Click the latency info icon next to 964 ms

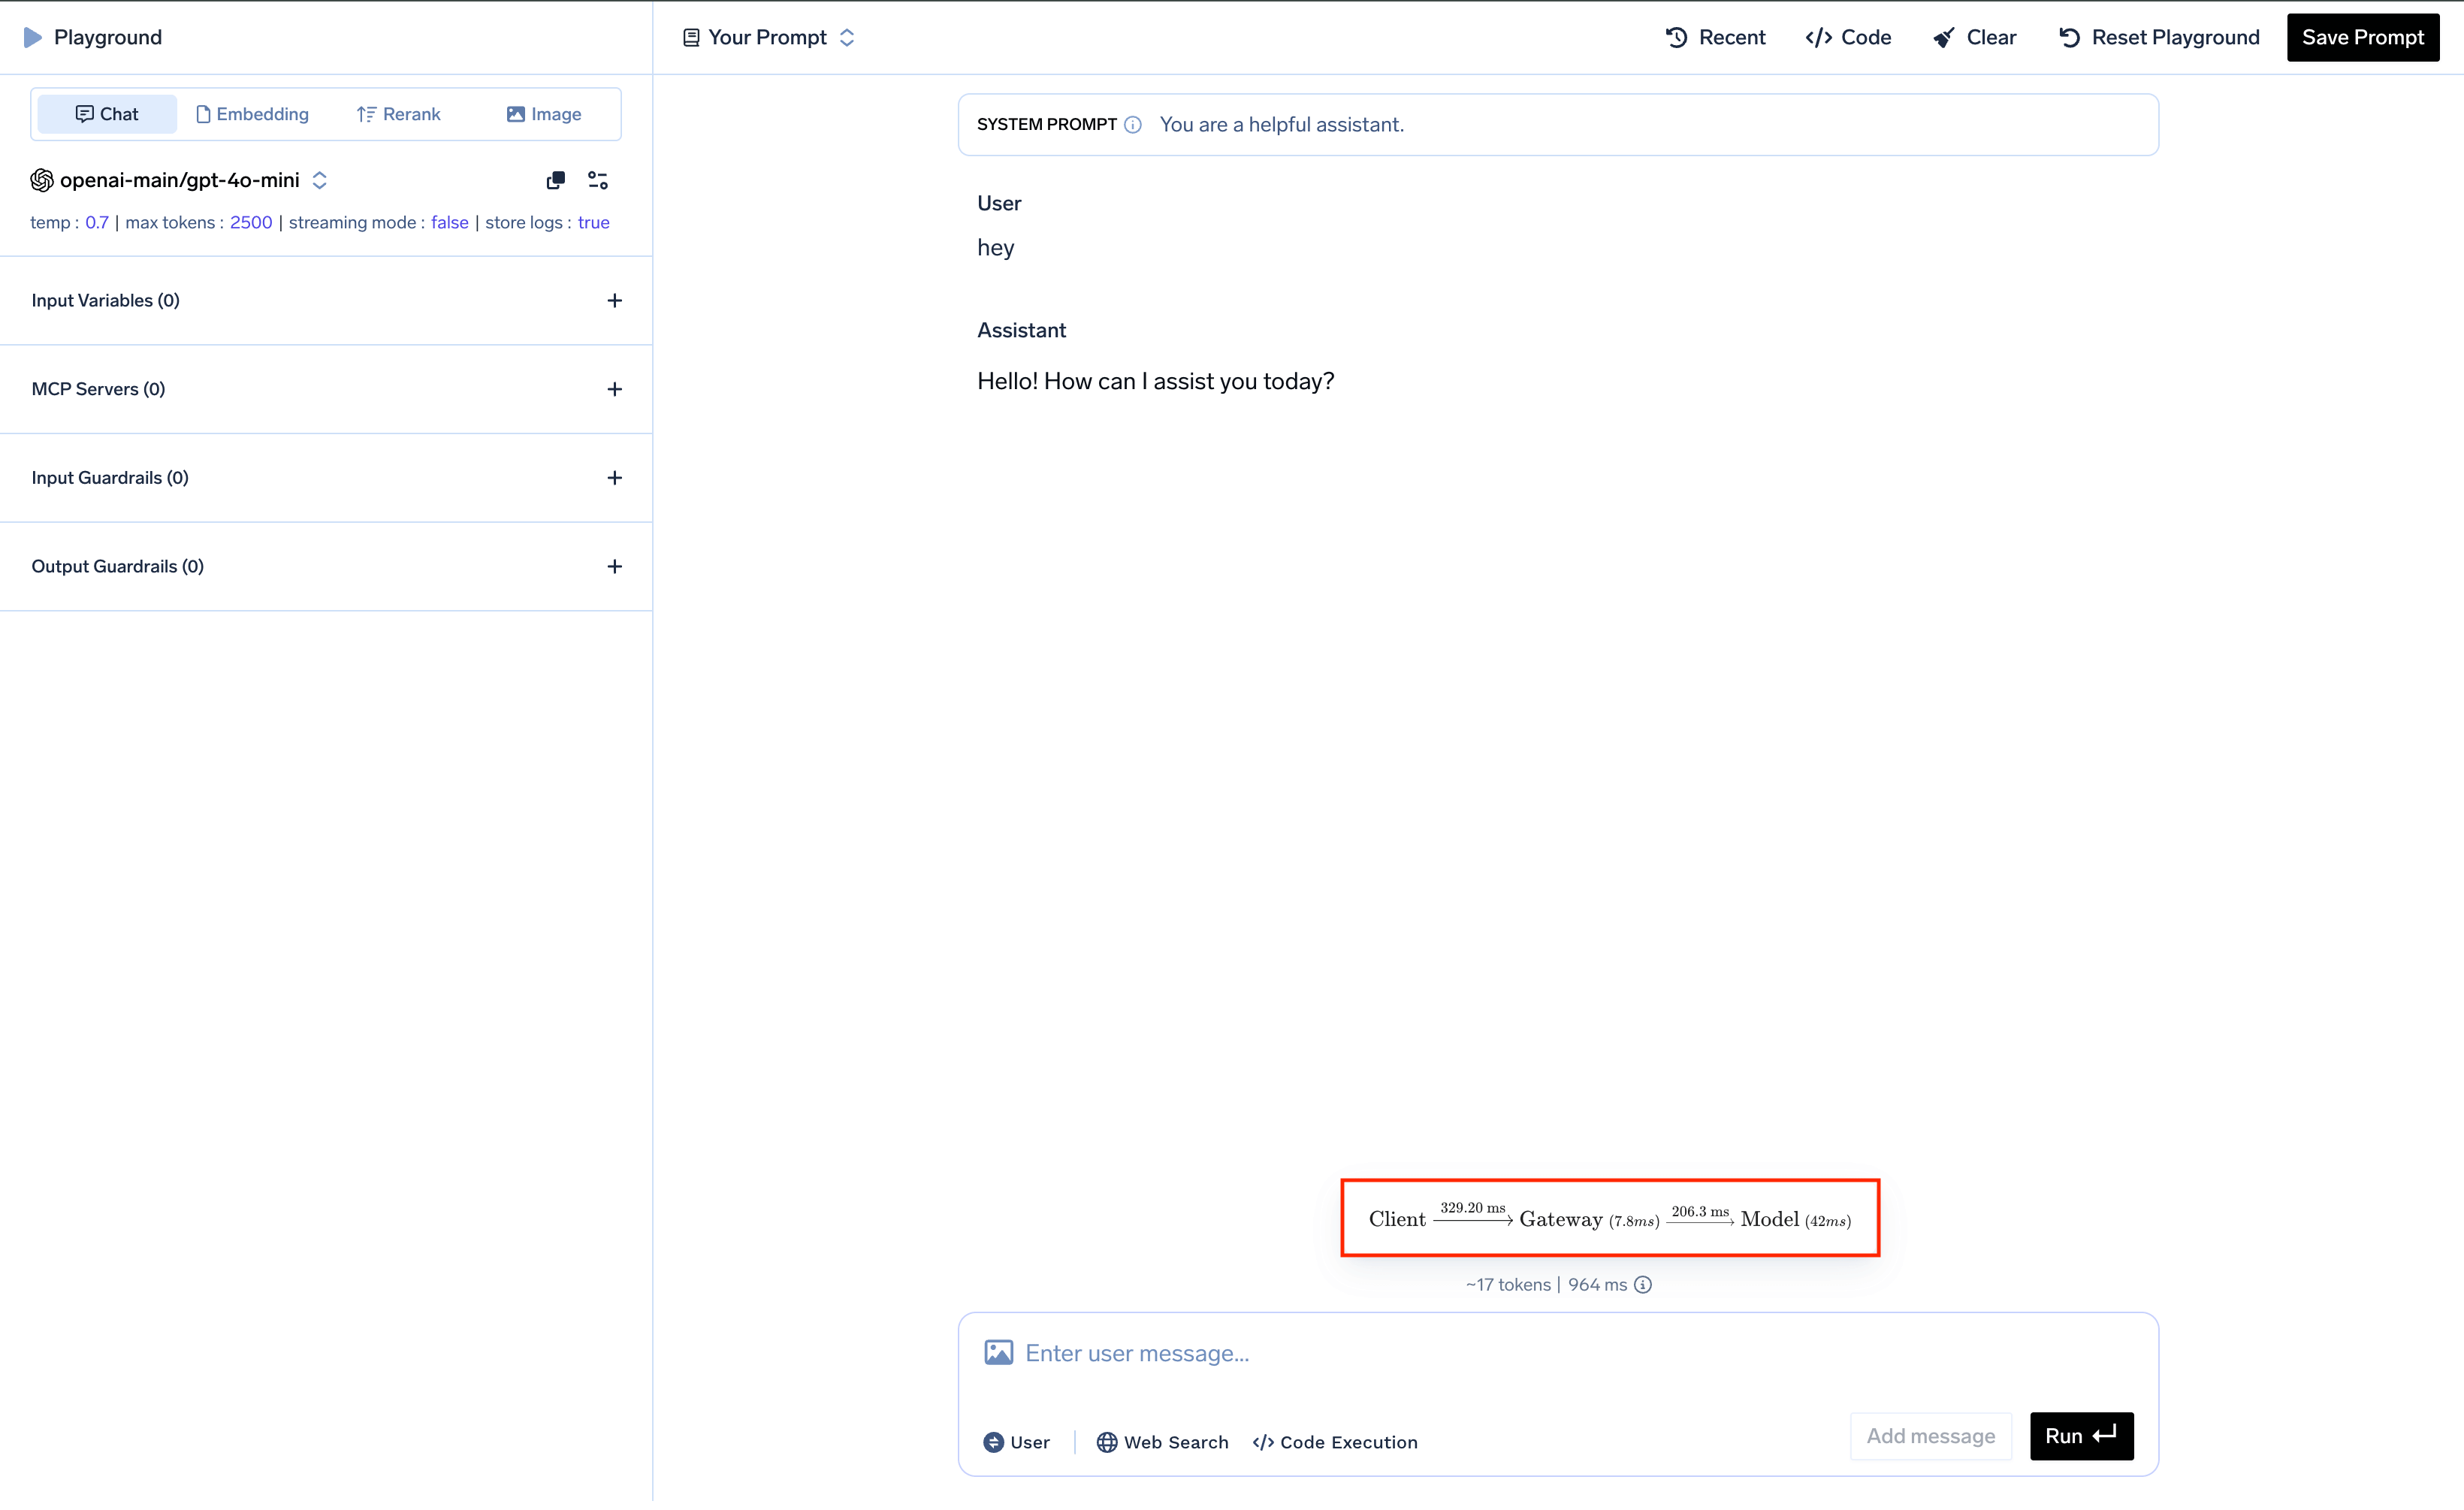pos(1643,1285)
